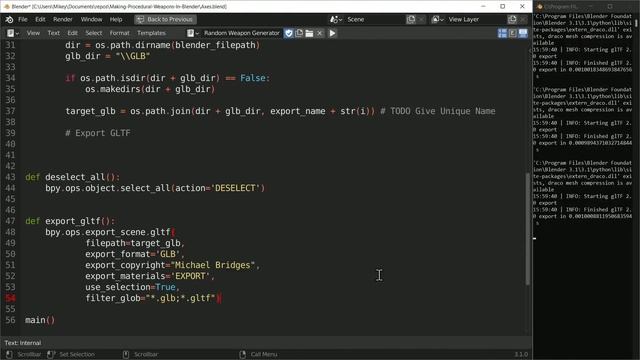Toggle the fake user shield icon
Viewport: 640px width, 360px height.
[x=289, y=33]
